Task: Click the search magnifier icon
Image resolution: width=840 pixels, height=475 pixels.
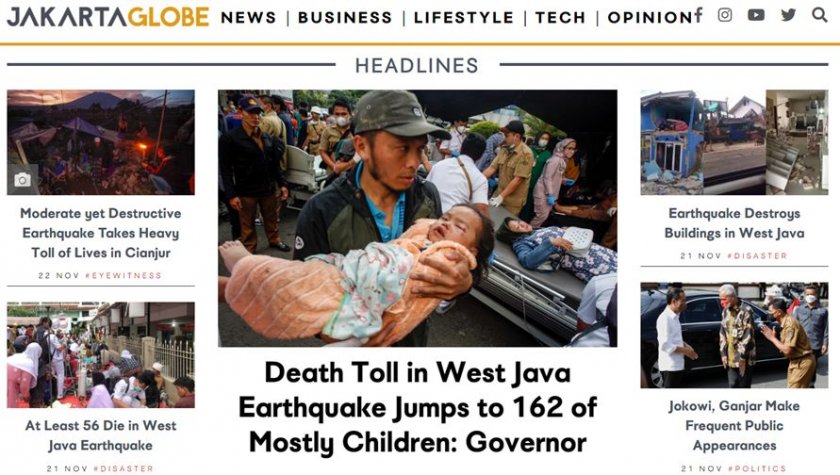Action: pos(820,15)
